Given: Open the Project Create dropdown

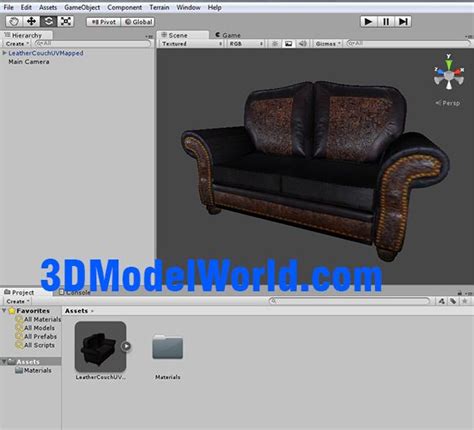Looking at the screenshot, I should coord(18,301).
